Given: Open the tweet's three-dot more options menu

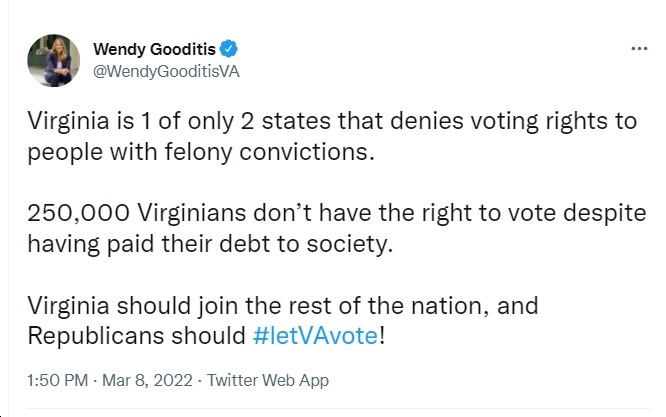Looking at the screenshot, I should pos(639,49).
